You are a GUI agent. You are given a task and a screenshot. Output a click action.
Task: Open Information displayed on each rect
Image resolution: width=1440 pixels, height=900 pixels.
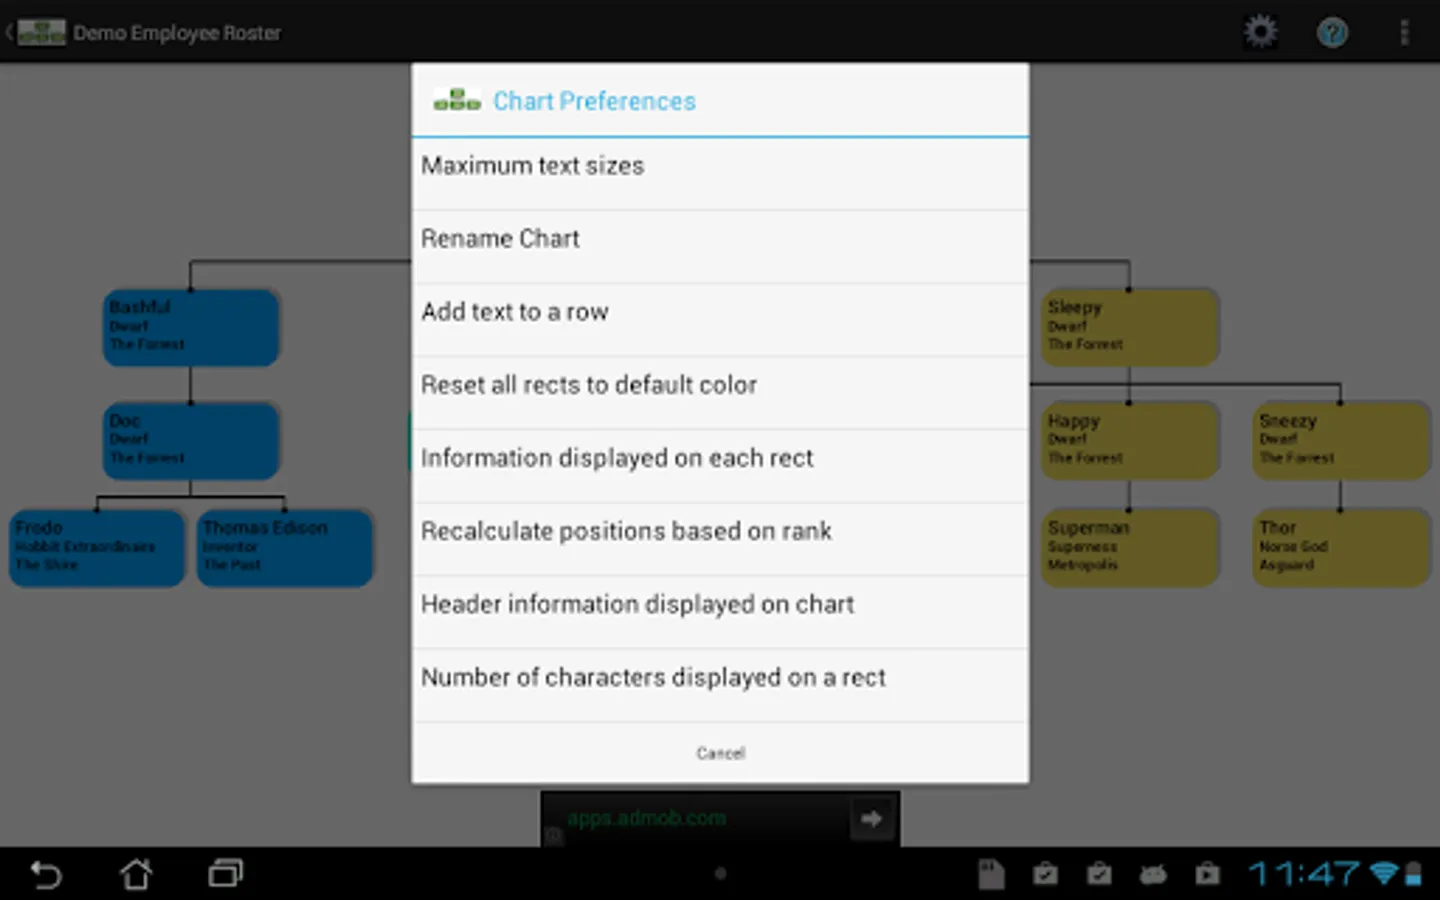(720, 466)
